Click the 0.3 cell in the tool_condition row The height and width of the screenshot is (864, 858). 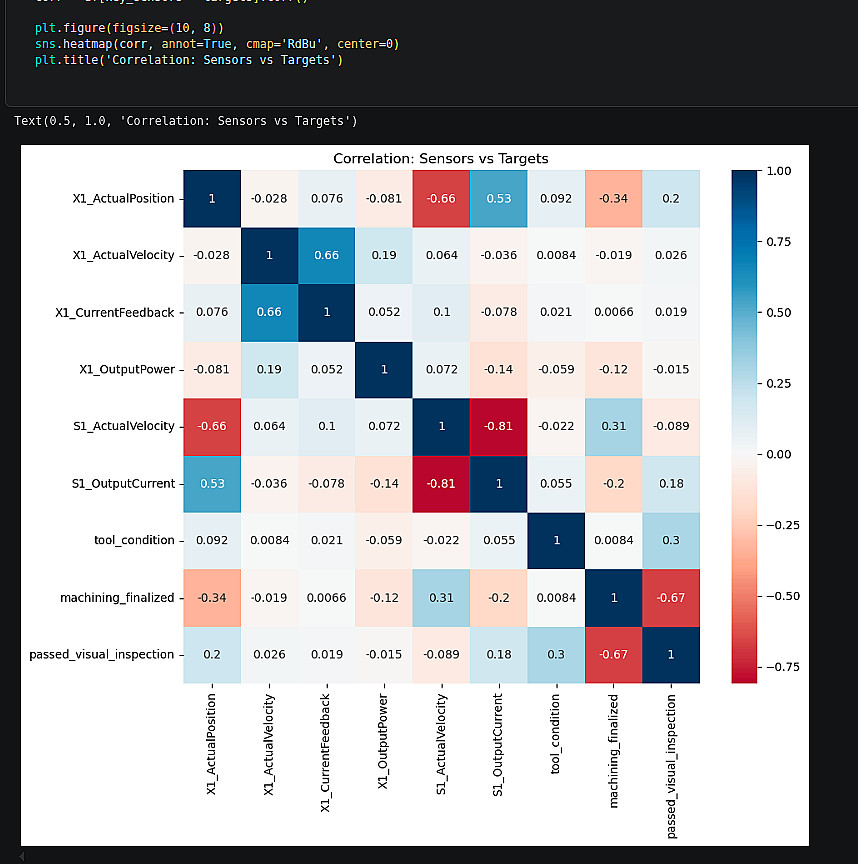pyautogui.click(x=670, y=540)
